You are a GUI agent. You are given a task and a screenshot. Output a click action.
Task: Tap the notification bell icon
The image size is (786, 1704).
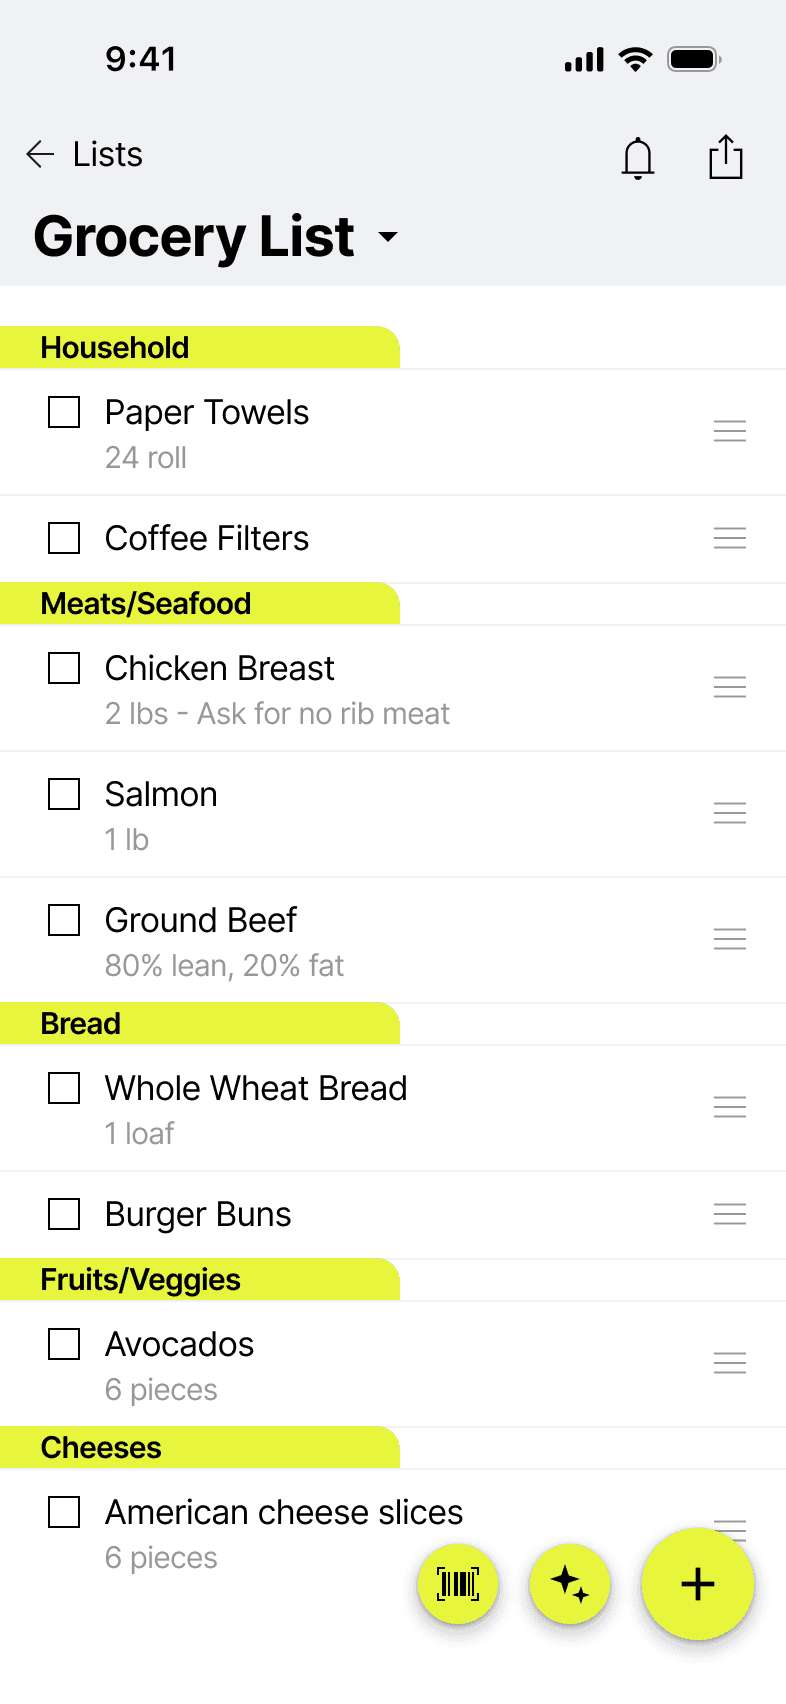coord(638,158)
